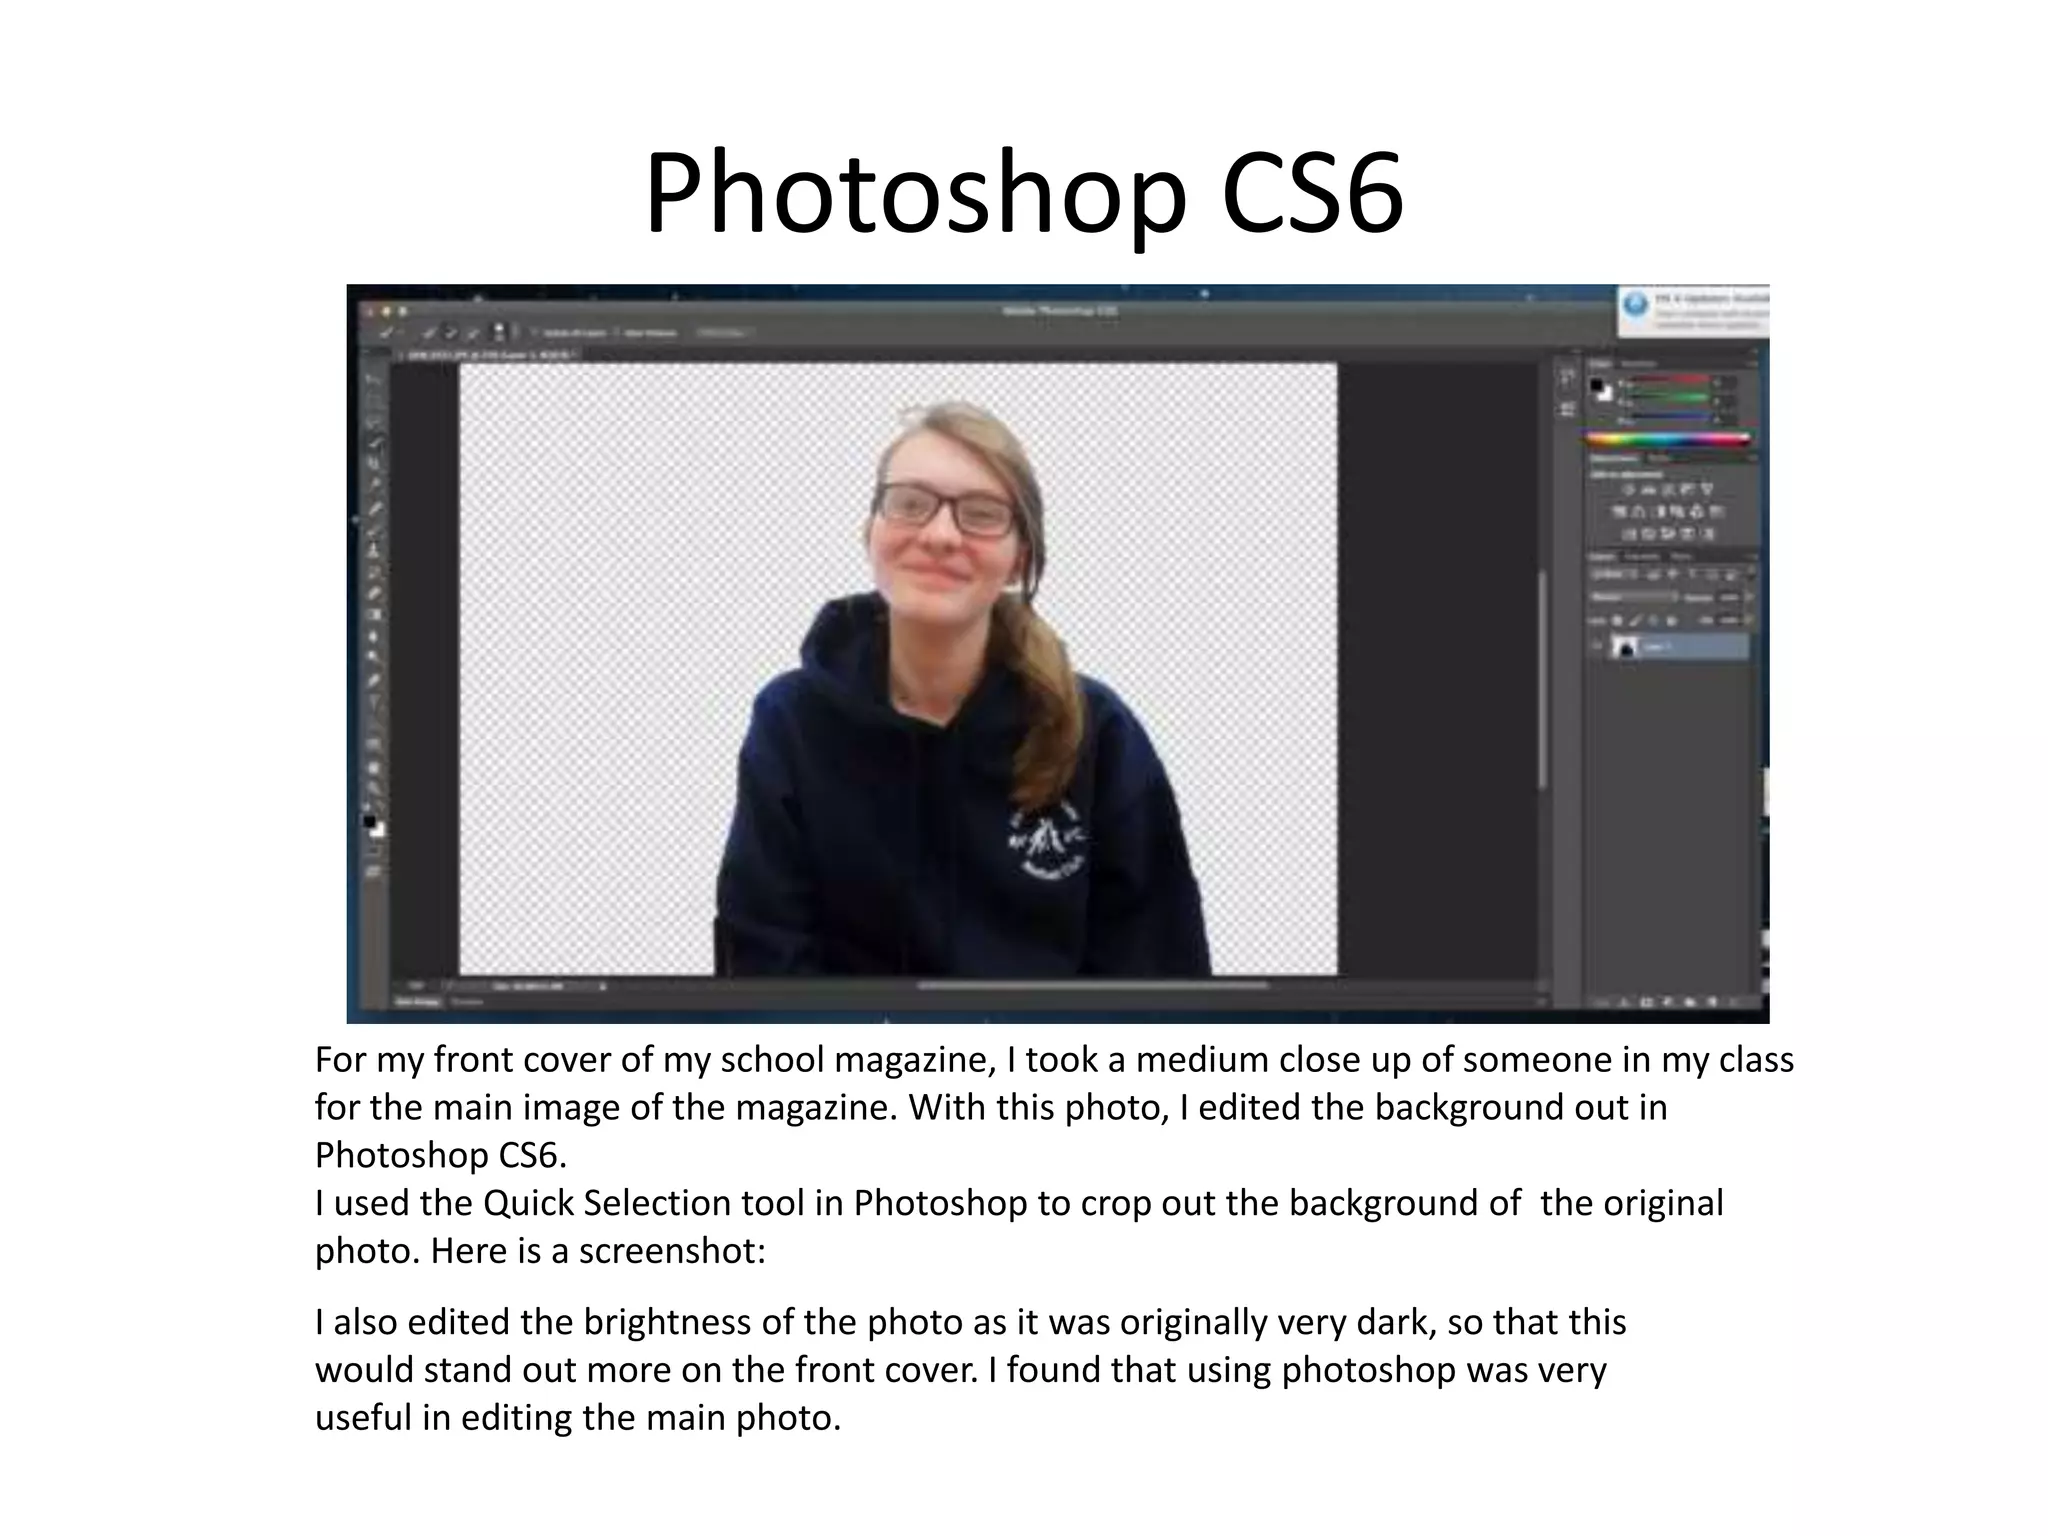This screenshot has height=1536, width=2048.
Task: Click the toolbox foreground color swatch
Action: (x=369, y=821)
